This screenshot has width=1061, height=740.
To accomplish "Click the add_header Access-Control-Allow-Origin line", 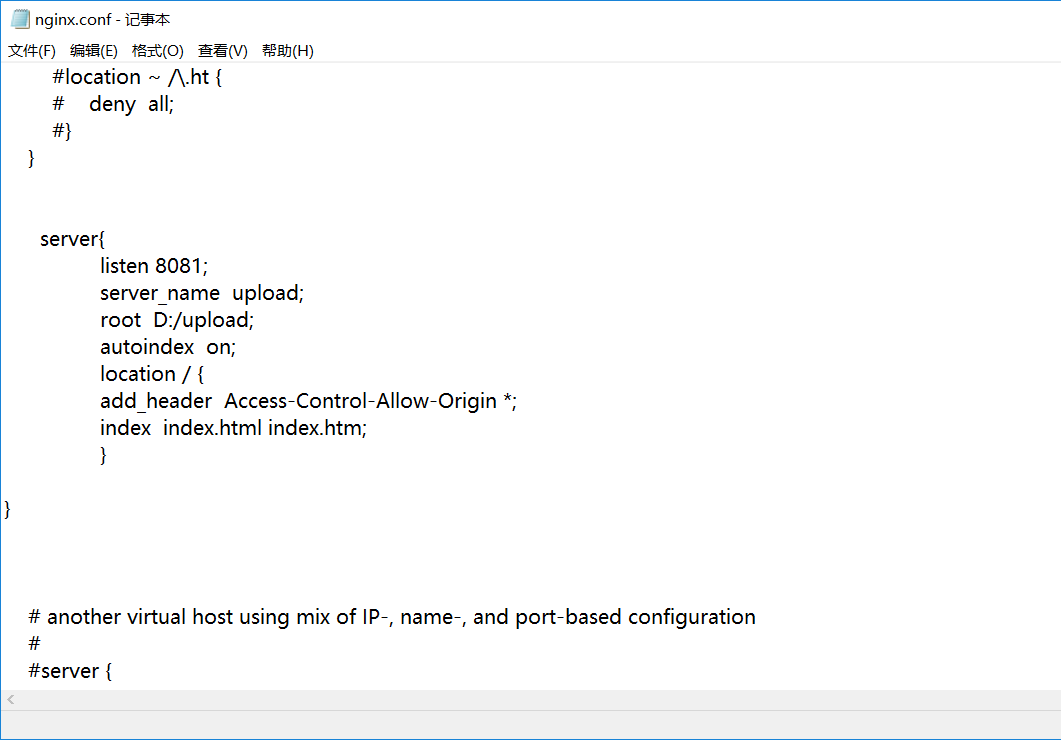I will pos(308,401).
